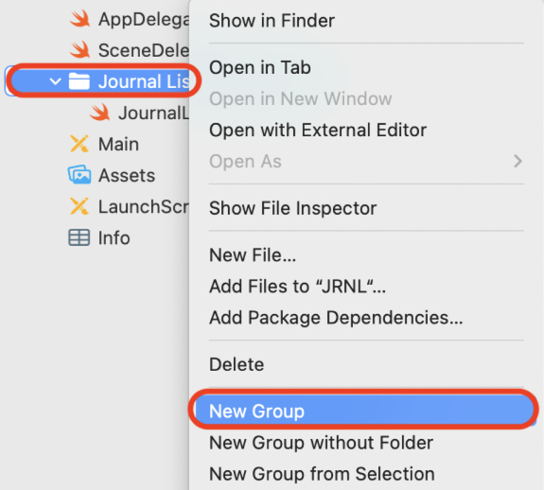Image resolution: width=544 pixels, height=490 pixels.
Task: Click the Main storyboard icon
Action: (x=79, y=144)
